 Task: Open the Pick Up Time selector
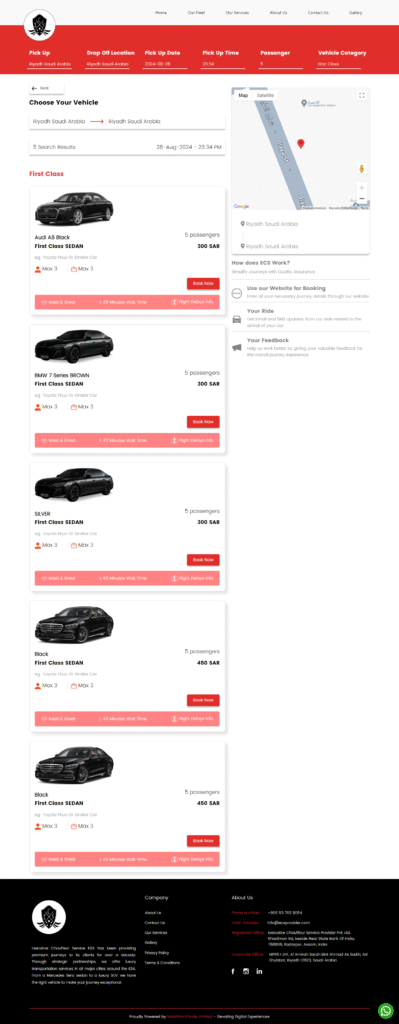tap(223, 64)
